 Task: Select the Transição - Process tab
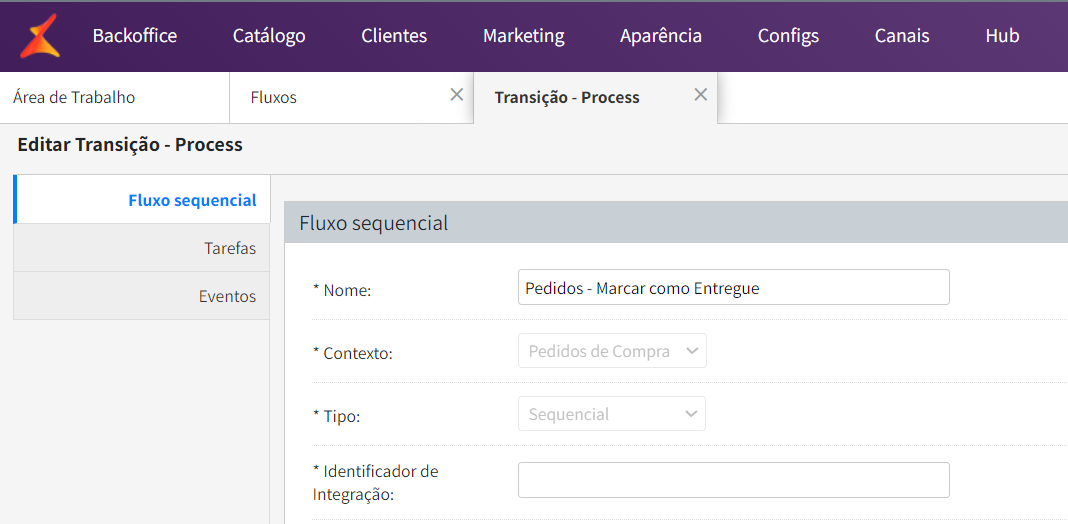click(x=567, y=98)
